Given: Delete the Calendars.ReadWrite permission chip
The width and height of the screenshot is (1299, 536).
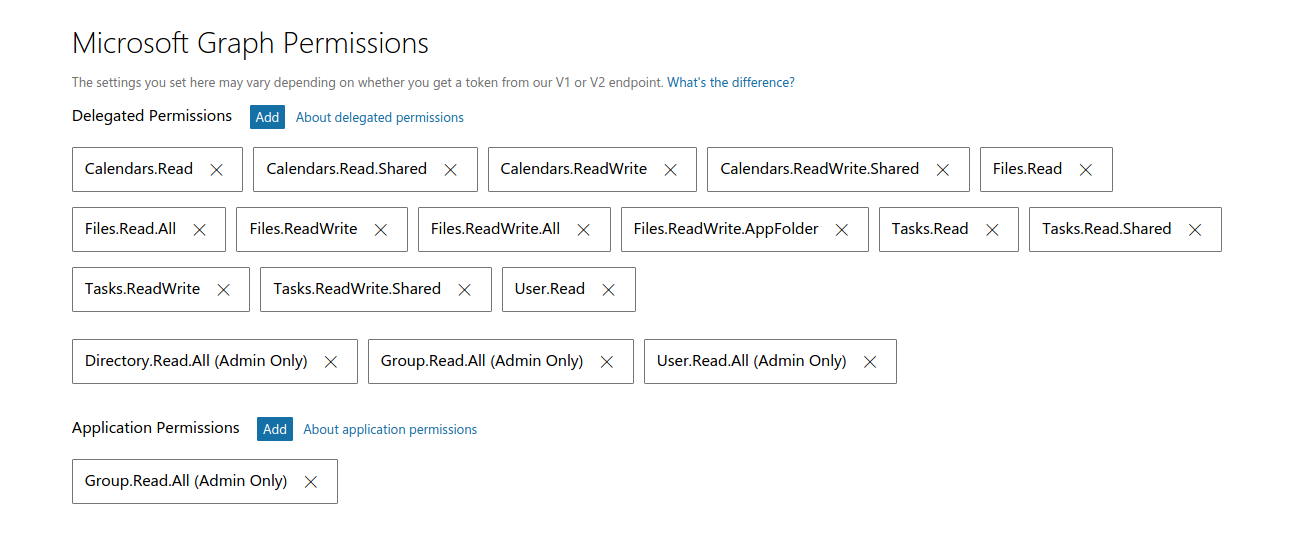Looking at the screenshot, I should [x=670, y=170].
